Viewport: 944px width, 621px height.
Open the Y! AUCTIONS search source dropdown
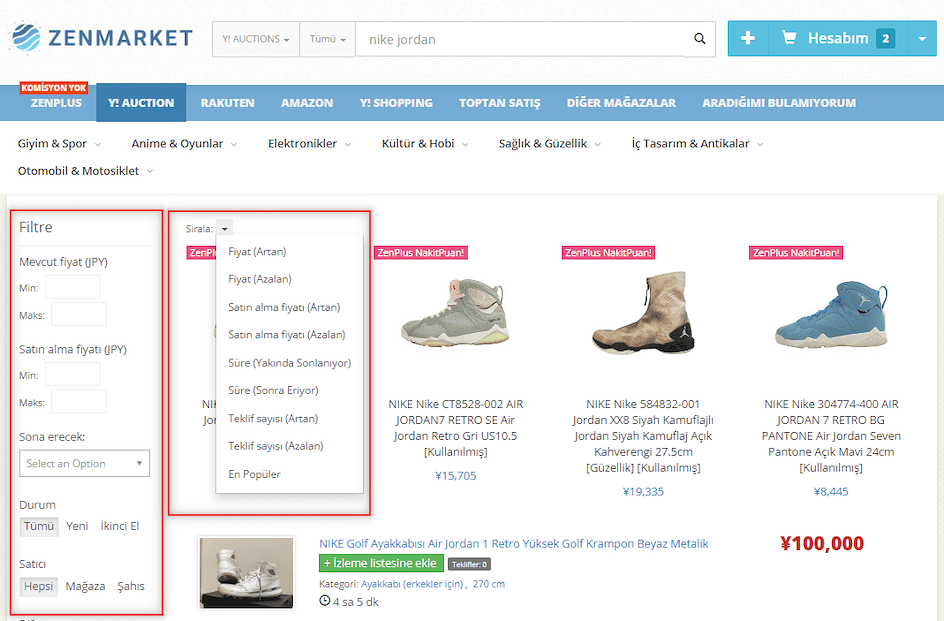coord(256,39)
